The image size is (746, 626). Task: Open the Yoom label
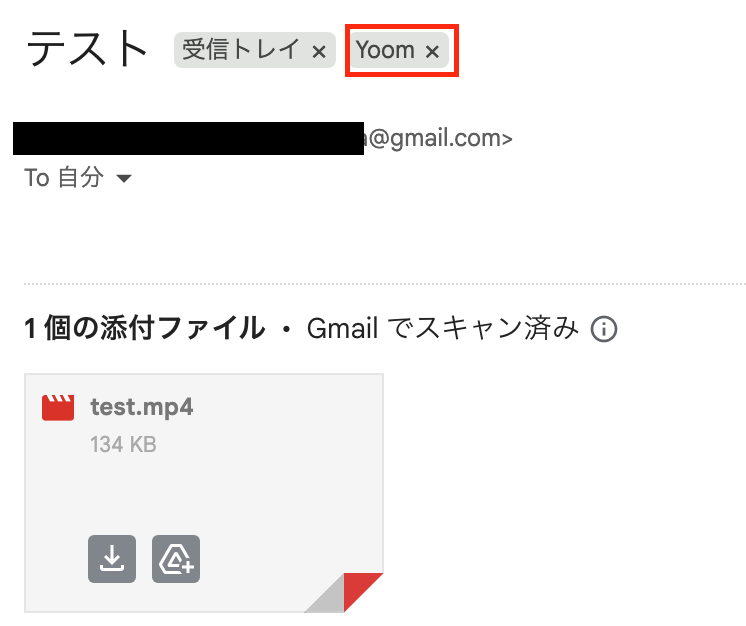tap(385, 50)
